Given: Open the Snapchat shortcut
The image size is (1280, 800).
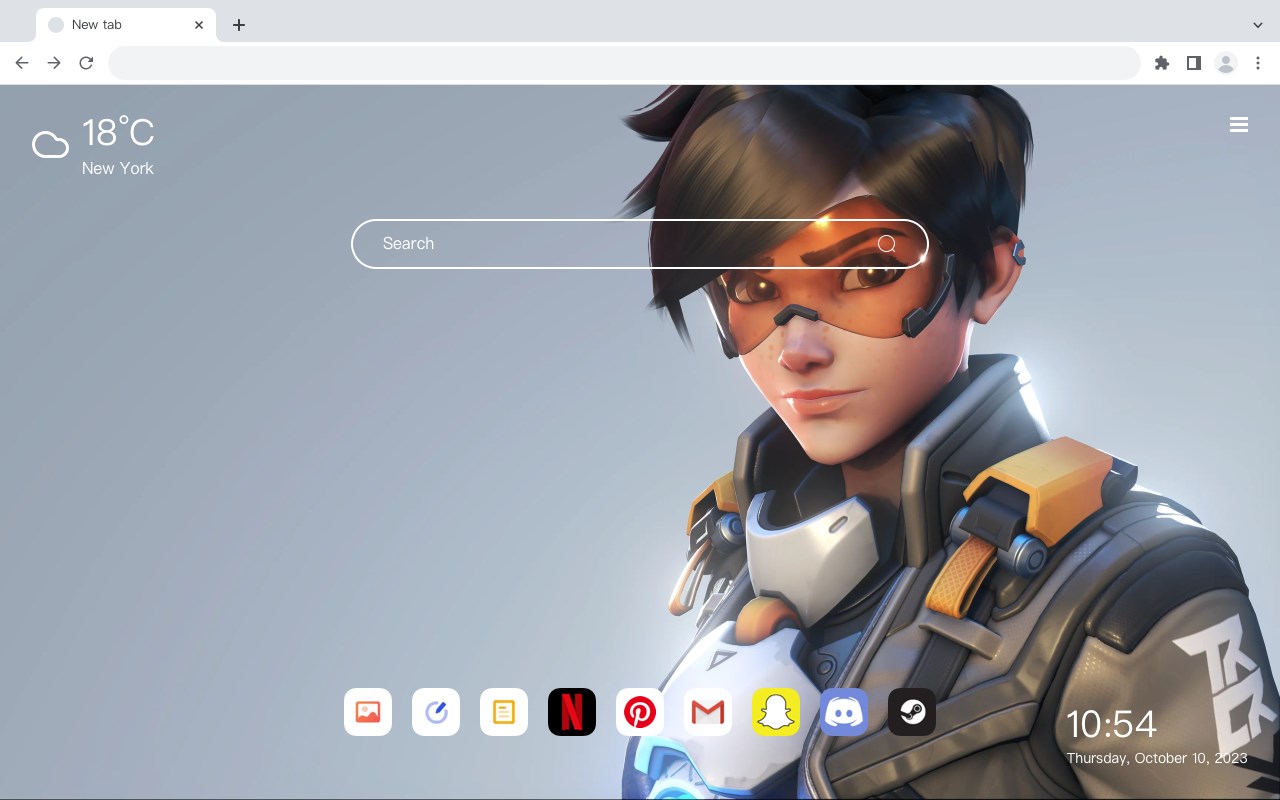Looking at the screenshot, I should tap(776, 712).
